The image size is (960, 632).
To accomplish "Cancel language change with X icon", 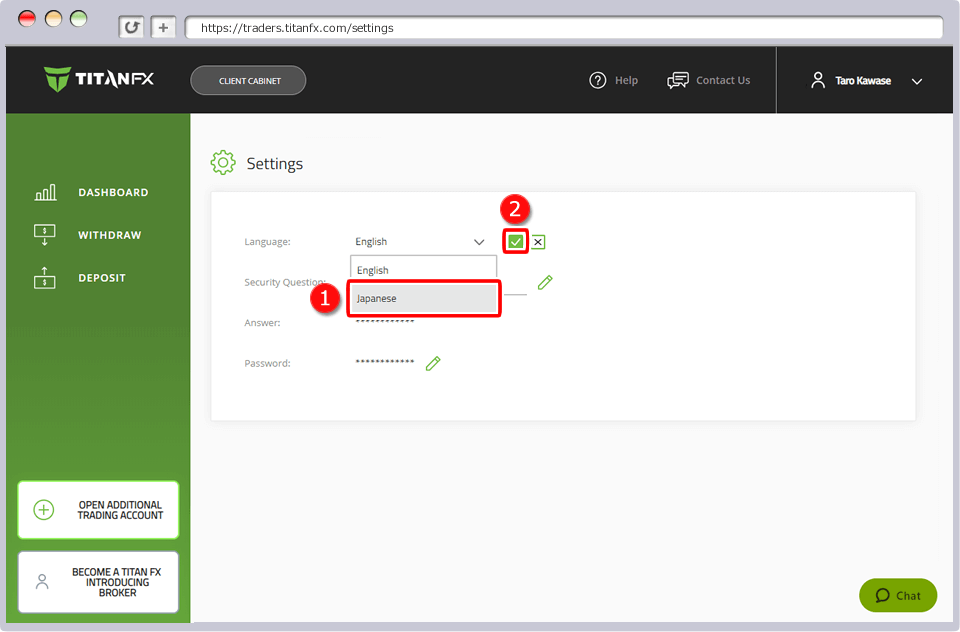I will (538, 241).
